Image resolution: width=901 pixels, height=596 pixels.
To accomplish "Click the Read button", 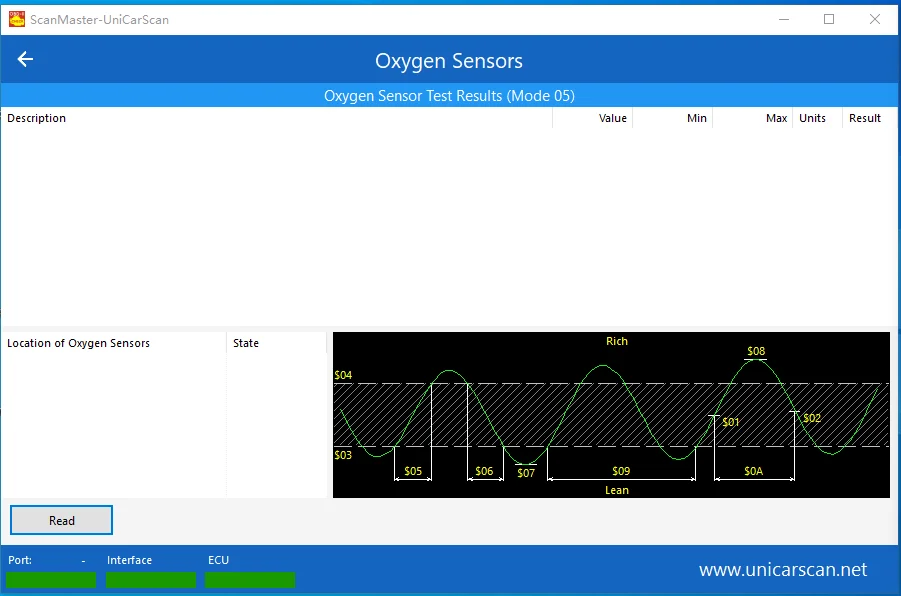I will coord(61,520).
